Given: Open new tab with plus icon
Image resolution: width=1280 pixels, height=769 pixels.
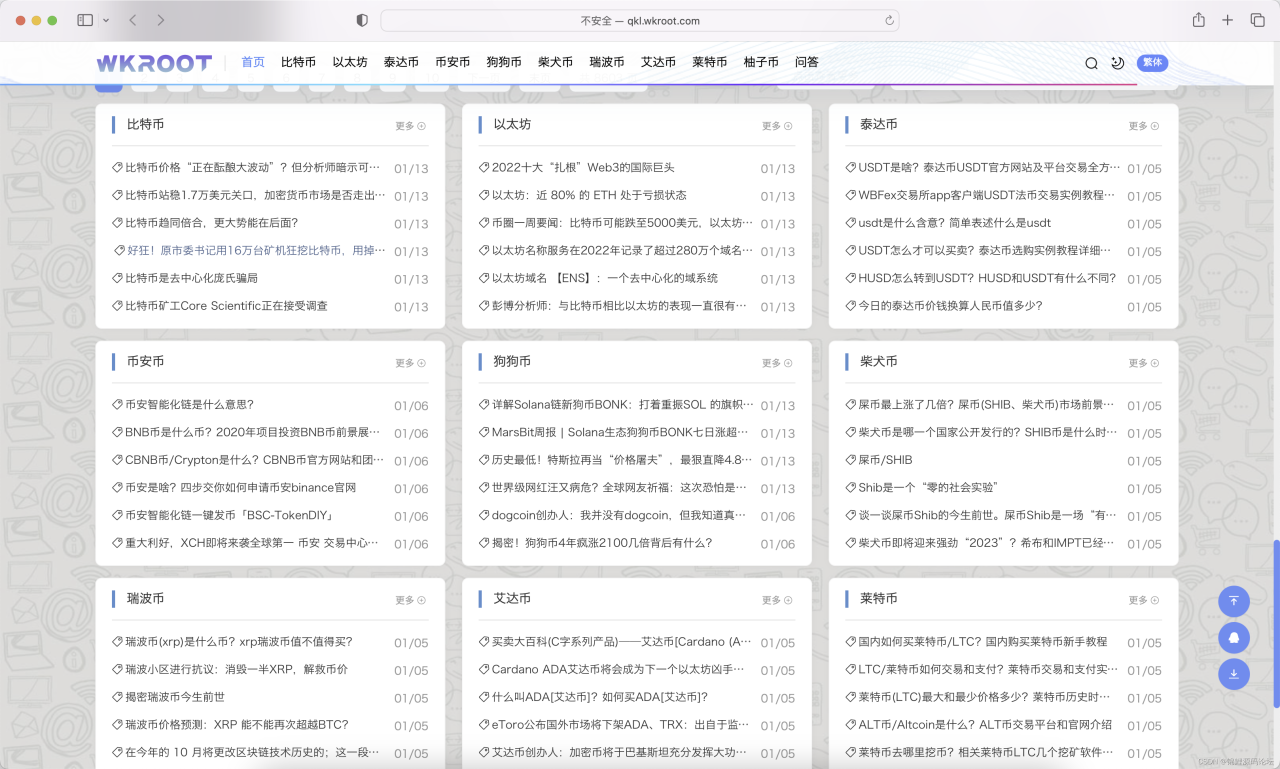Looking at the screenshot, I should (1228, 20).
